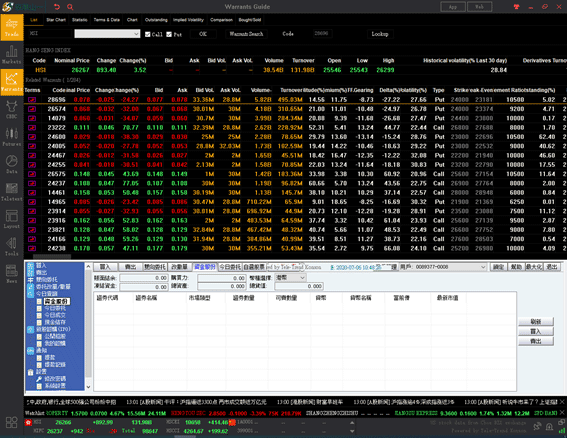Click the red back arrow icon in title bar

(57, 7)
